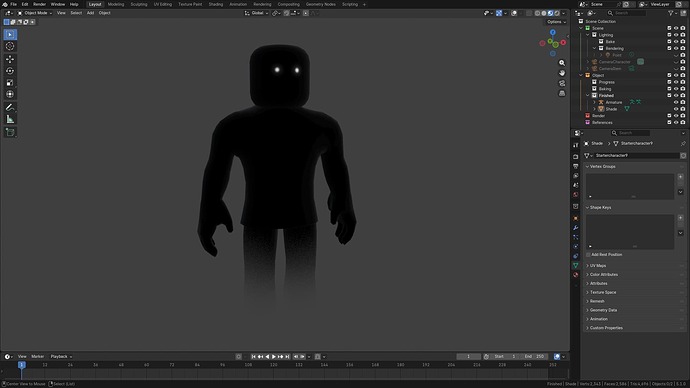Click the timeline Marker menu
The height and width of the screenshot is (388, 690).
(x=37, y=356)
